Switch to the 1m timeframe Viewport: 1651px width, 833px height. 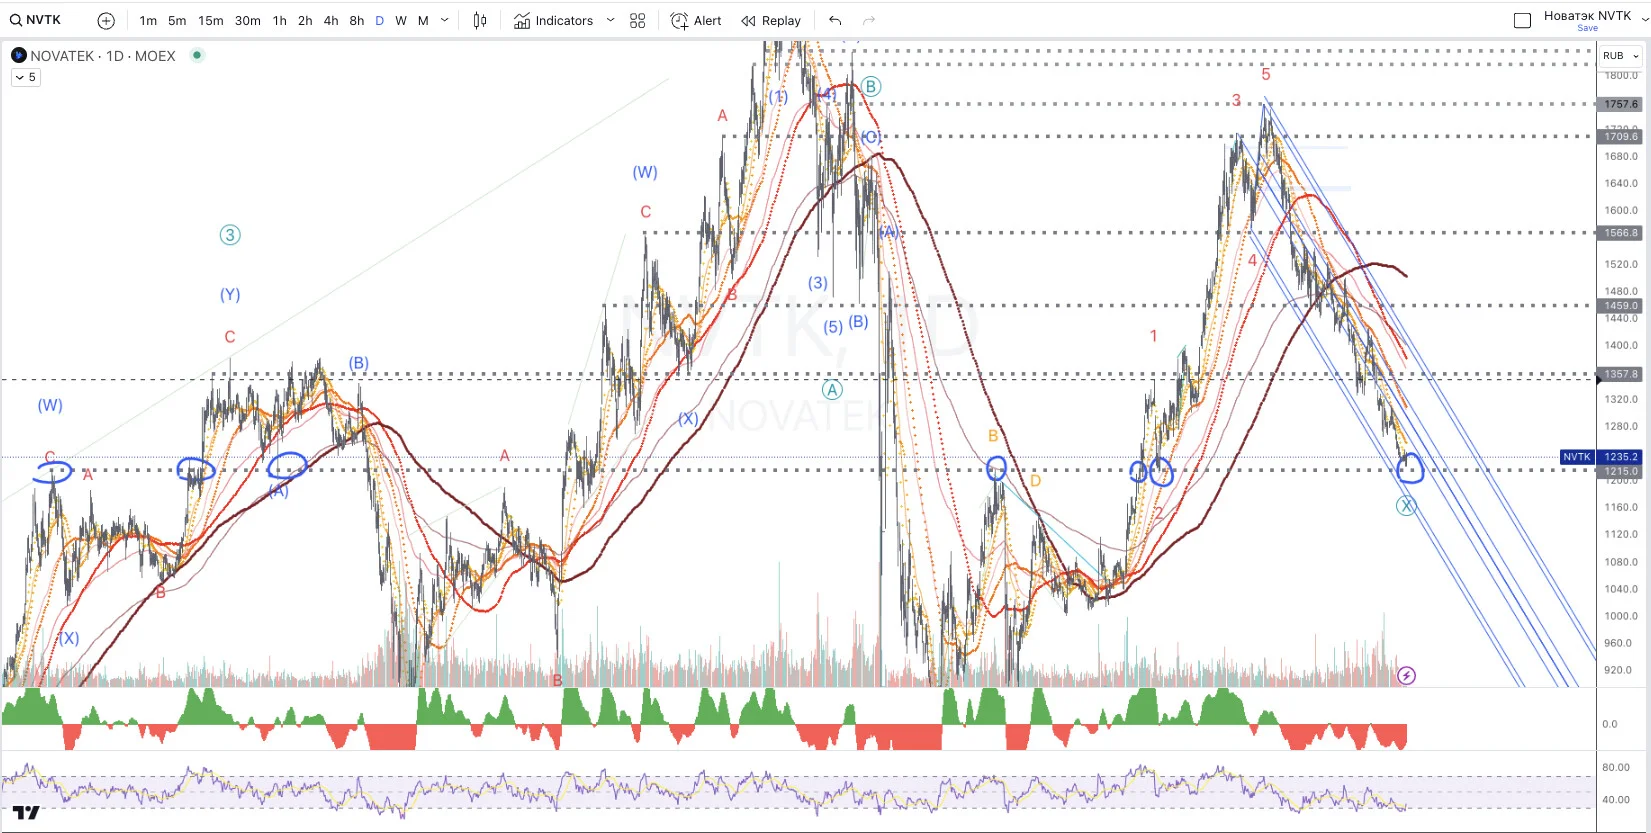148,20
